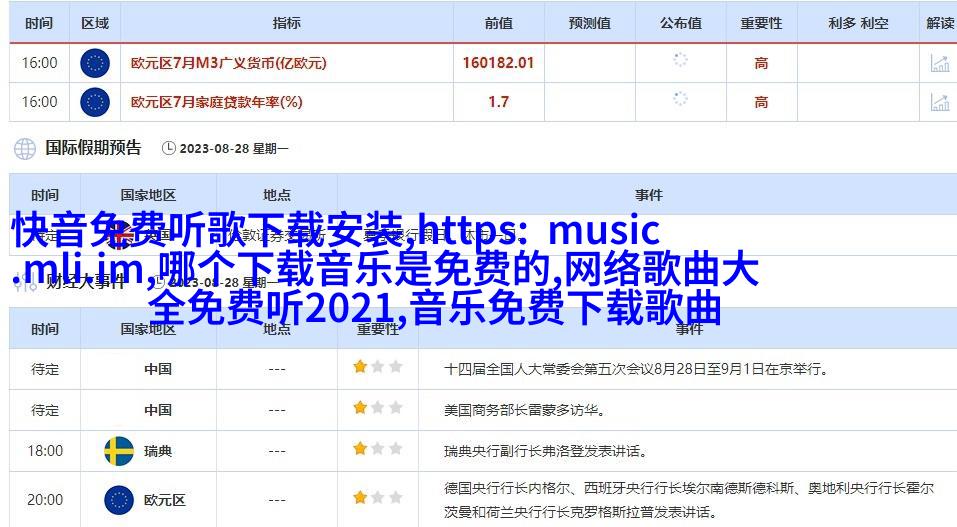Click the Sweden flag icon beside 瑞典
Screen dimensions: 957x527
coord(119,451)
